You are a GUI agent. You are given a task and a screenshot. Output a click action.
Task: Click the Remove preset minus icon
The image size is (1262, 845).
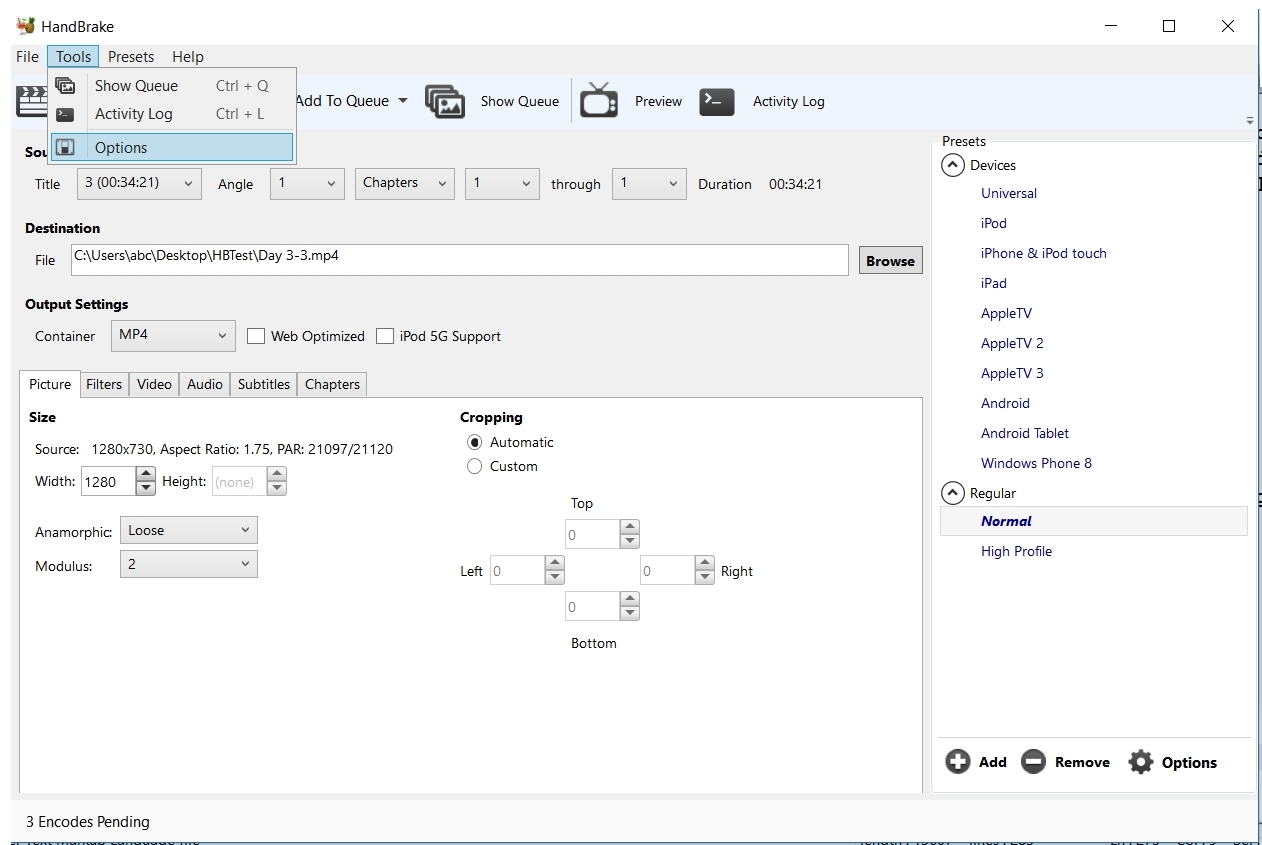pyautogui.click(x=1033, y=762)
